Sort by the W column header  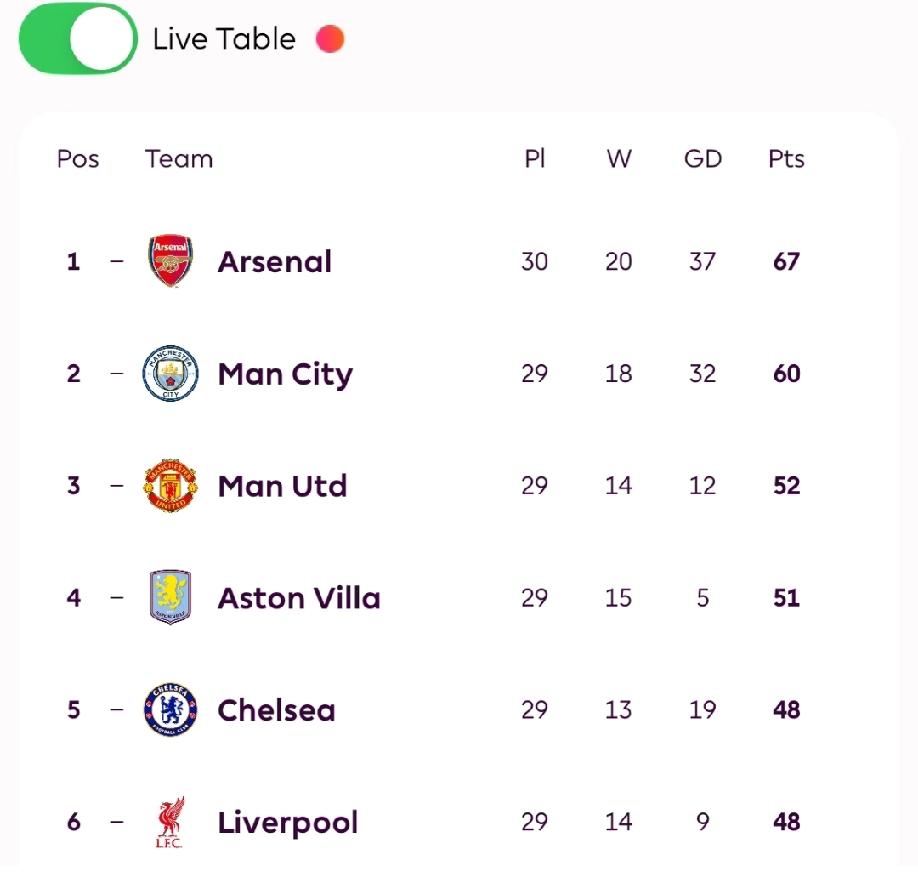pos(619,159)
